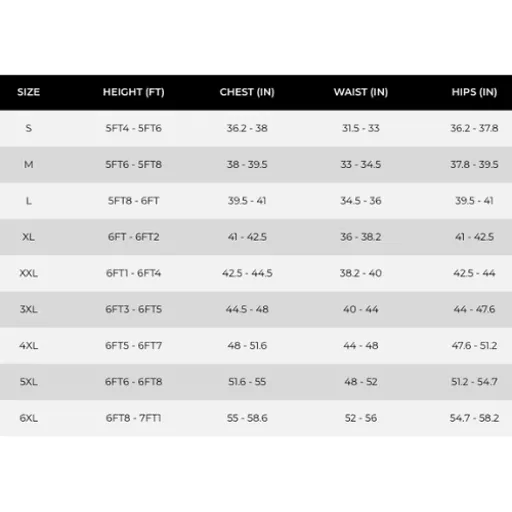Select the 4XL size row label
Image resolution: width=512 pixels, height=512 pixels.
click(29, 346)
